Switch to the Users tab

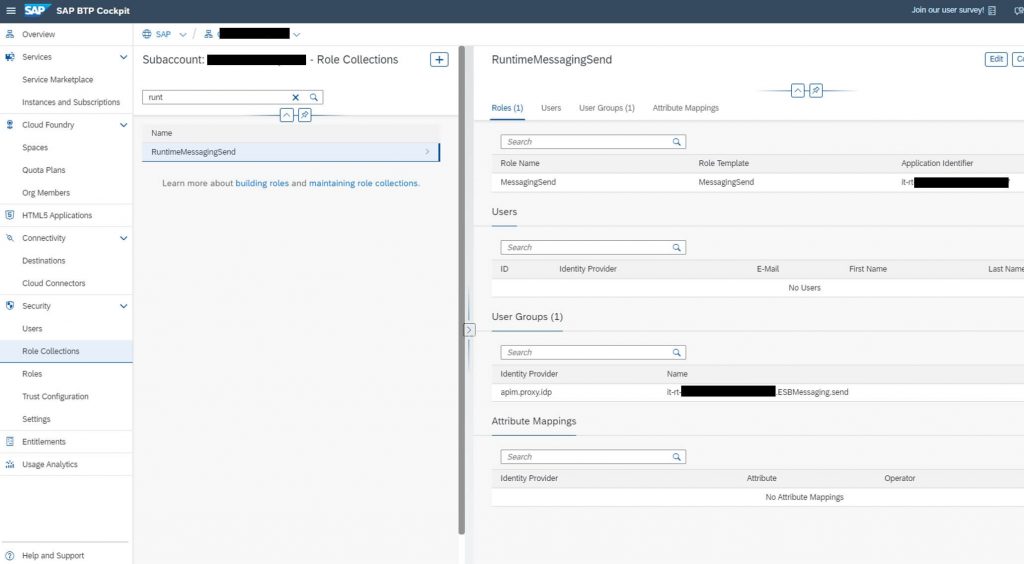point(551,108)
